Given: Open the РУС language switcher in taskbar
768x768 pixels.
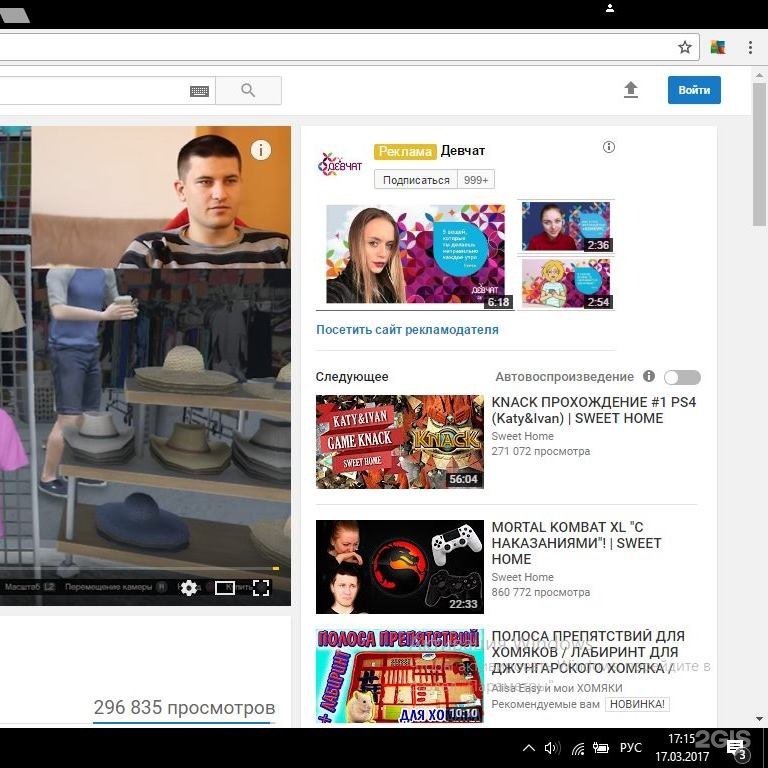Looking at the screenshot, I should [630, 748].
